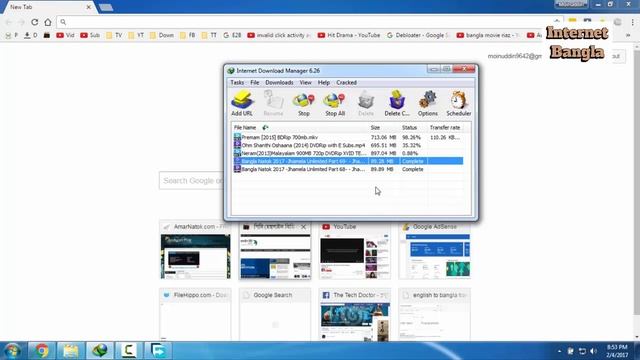Open the YT bookmarks folder
The image size is (640, 360).
[136, 36]
